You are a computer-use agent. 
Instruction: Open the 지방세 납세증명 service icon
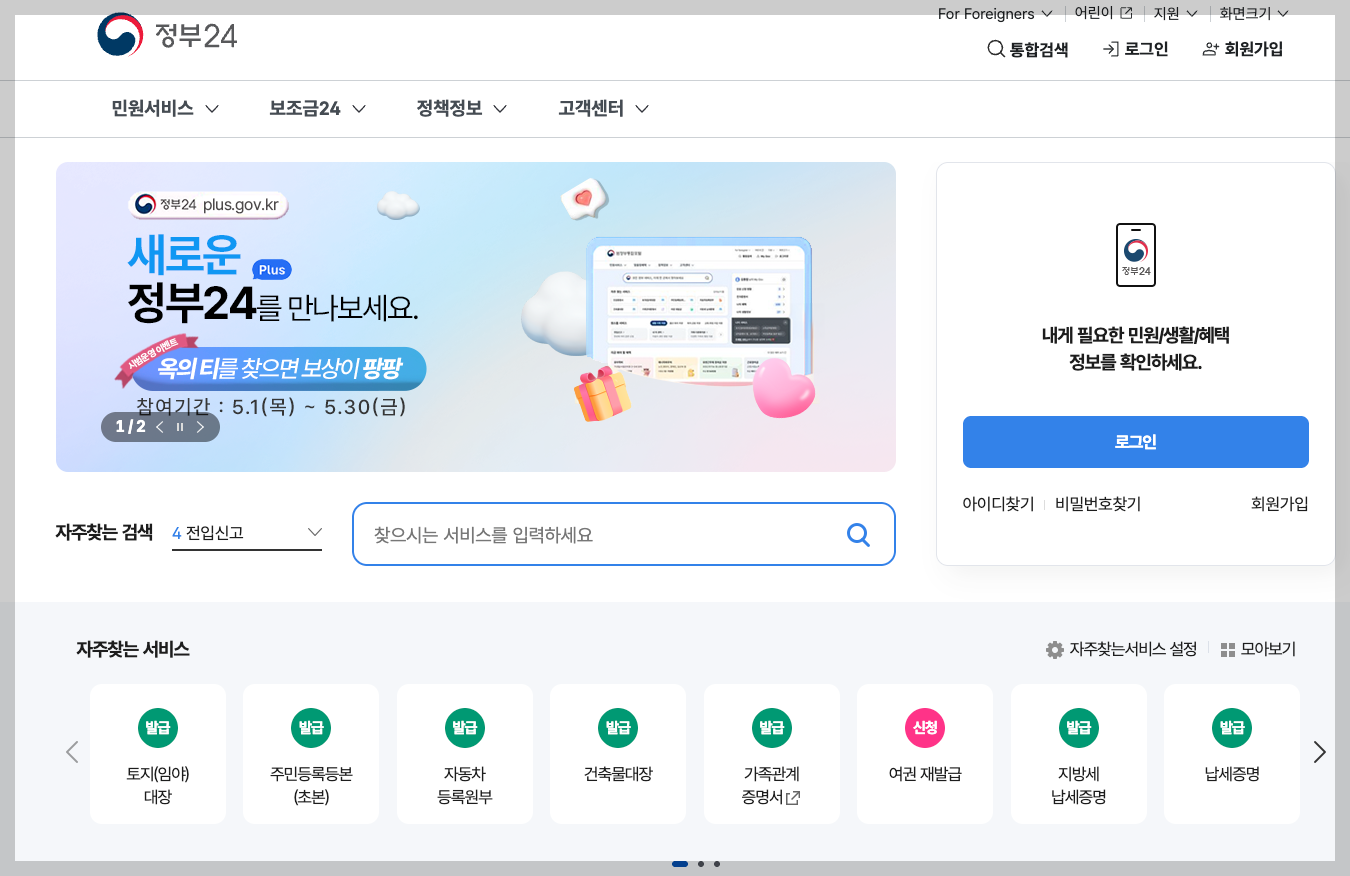coord(1078,754)
